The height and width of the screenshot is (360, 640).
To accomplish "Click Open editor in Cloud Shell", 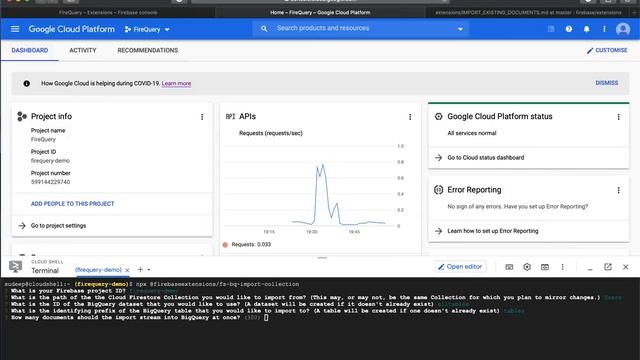I will (460, 267).
